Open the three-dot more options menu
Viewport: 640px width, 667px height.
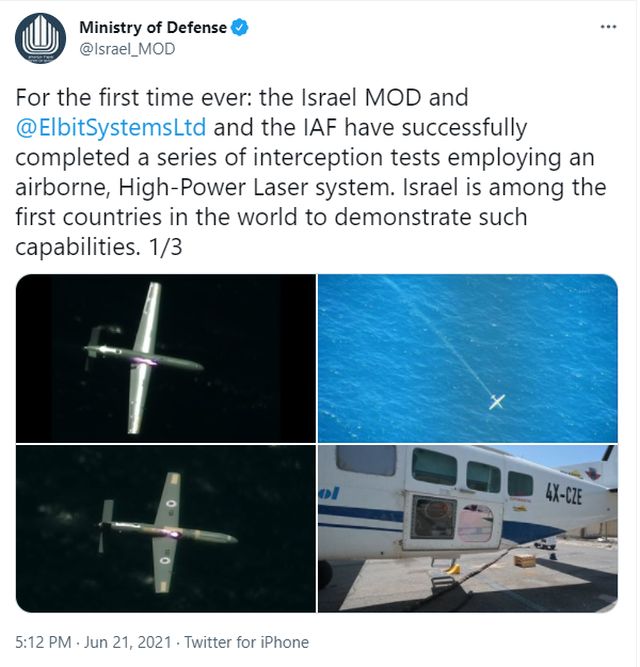coord(608,27)
